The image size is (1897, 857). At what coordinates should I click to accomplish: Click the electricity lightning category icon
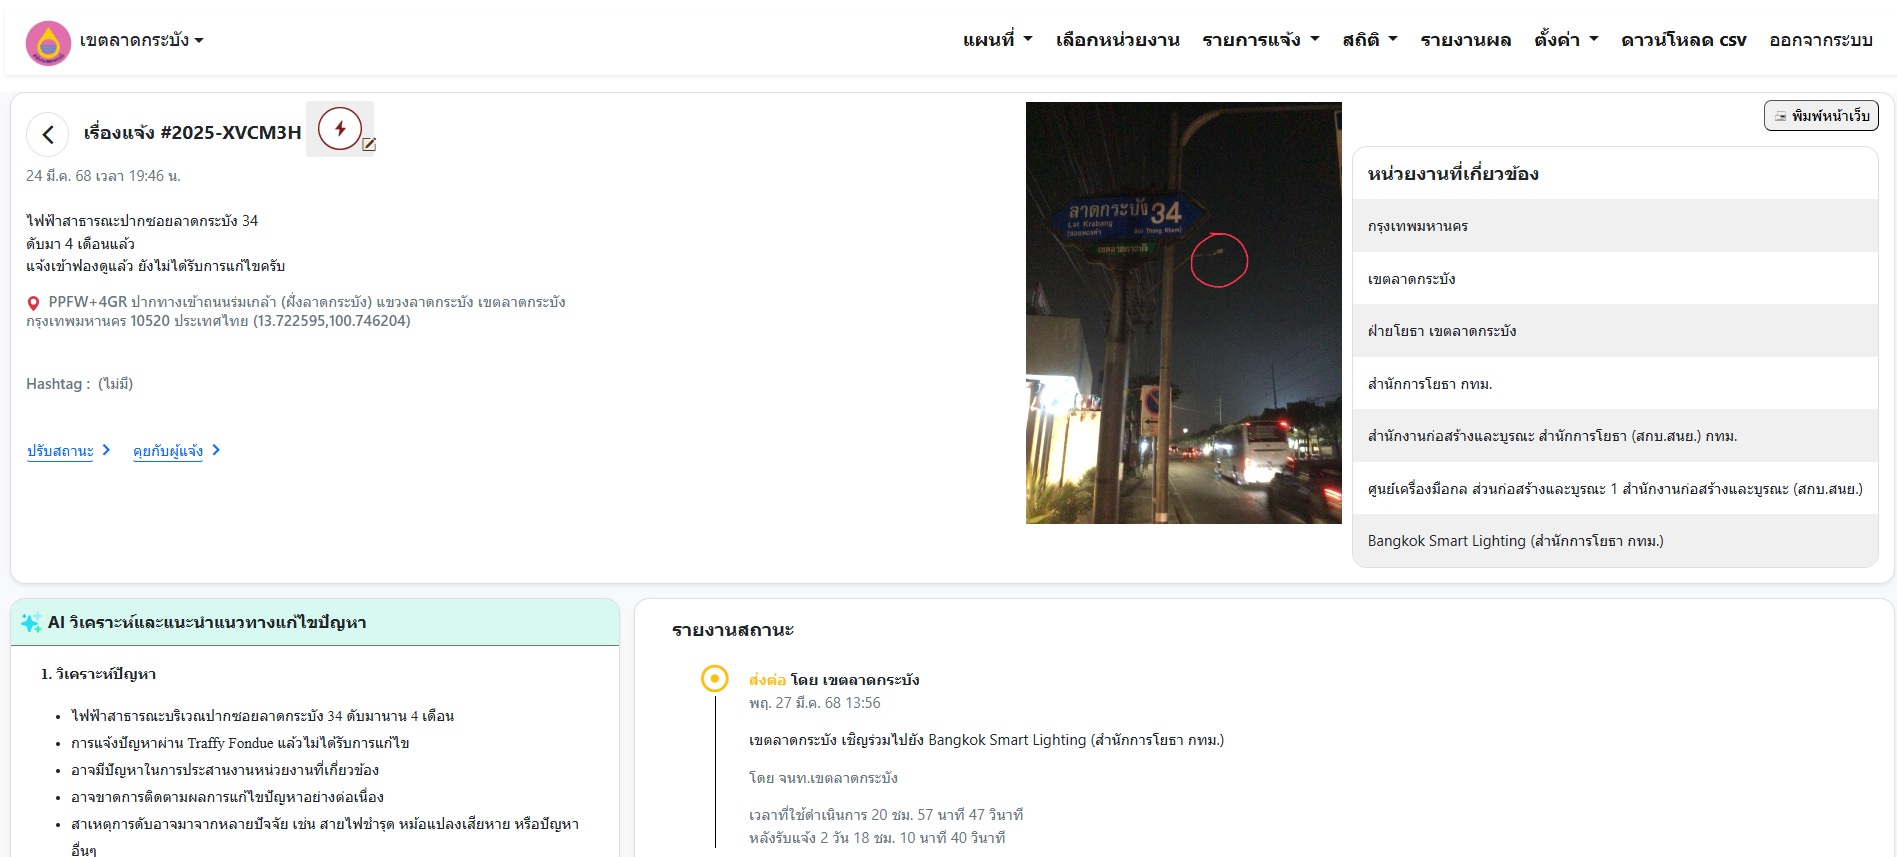339,128
